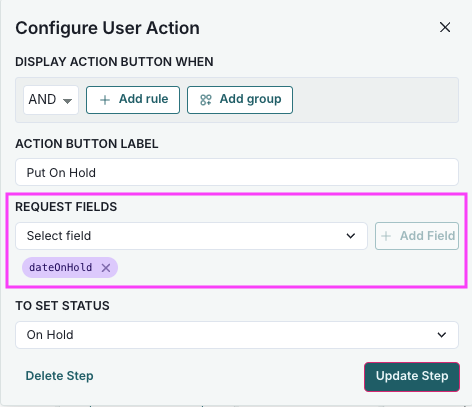Click the plus icon in Add rule

point(105,100)
